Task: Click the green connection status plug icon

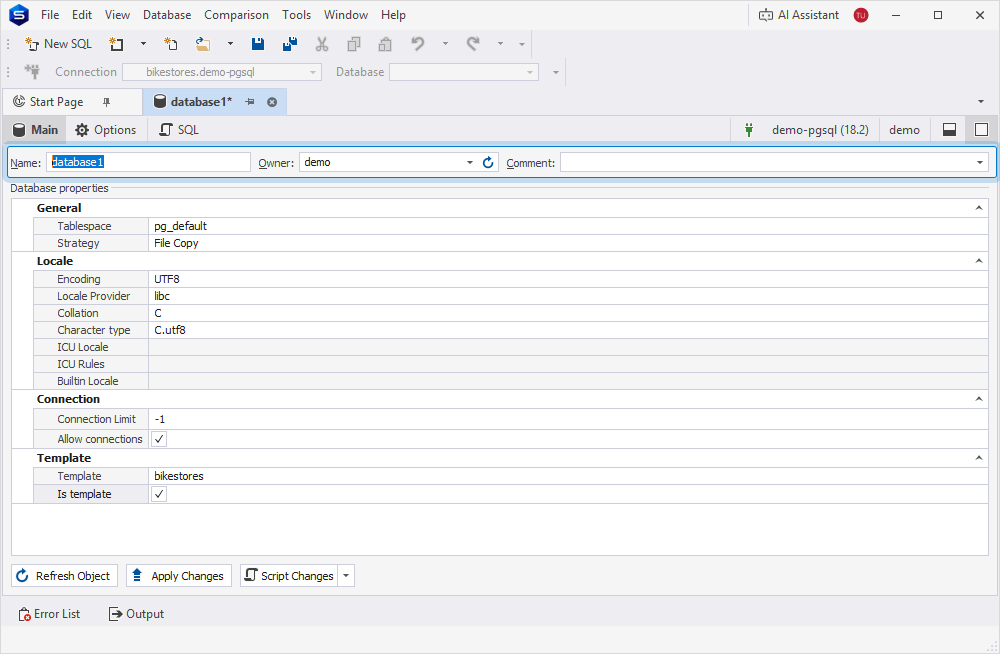Action: (749, 130)
